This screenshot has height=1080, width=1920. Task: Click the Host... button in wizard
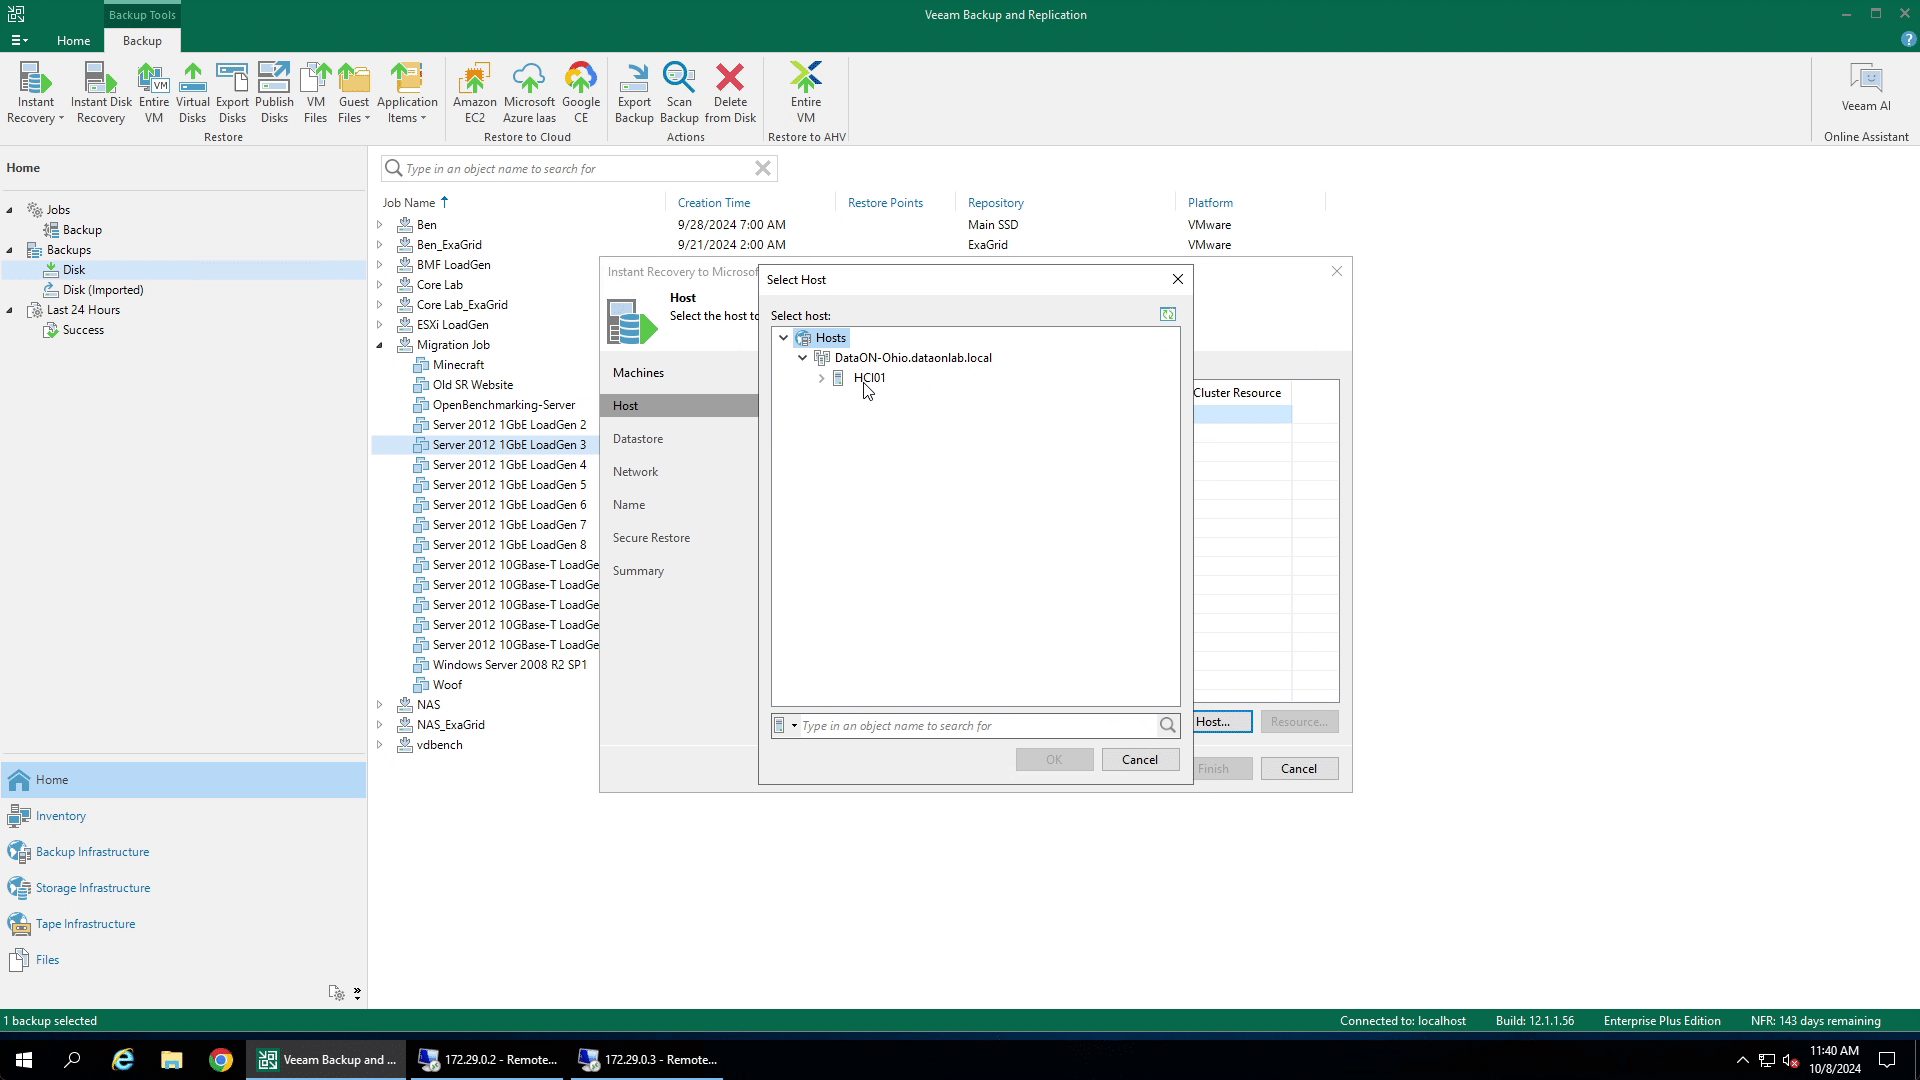(1221, 722)
